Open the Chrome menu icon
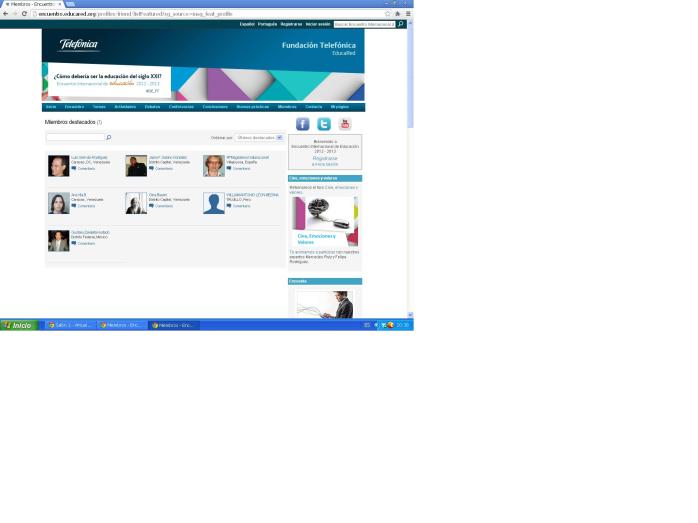 [407, 14]
